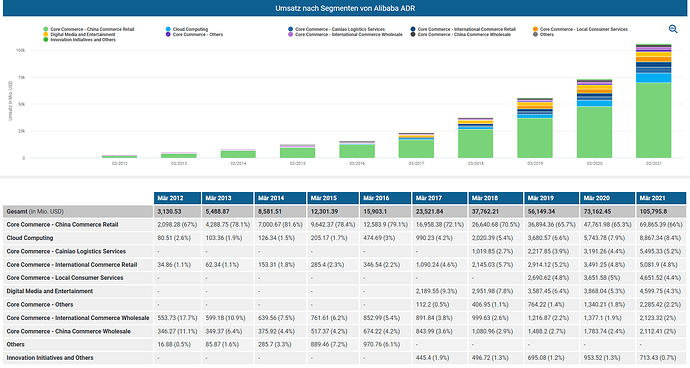Click cell 346.27 (11.1%)
Screen dimensions: 690x368
pos(177,331)
